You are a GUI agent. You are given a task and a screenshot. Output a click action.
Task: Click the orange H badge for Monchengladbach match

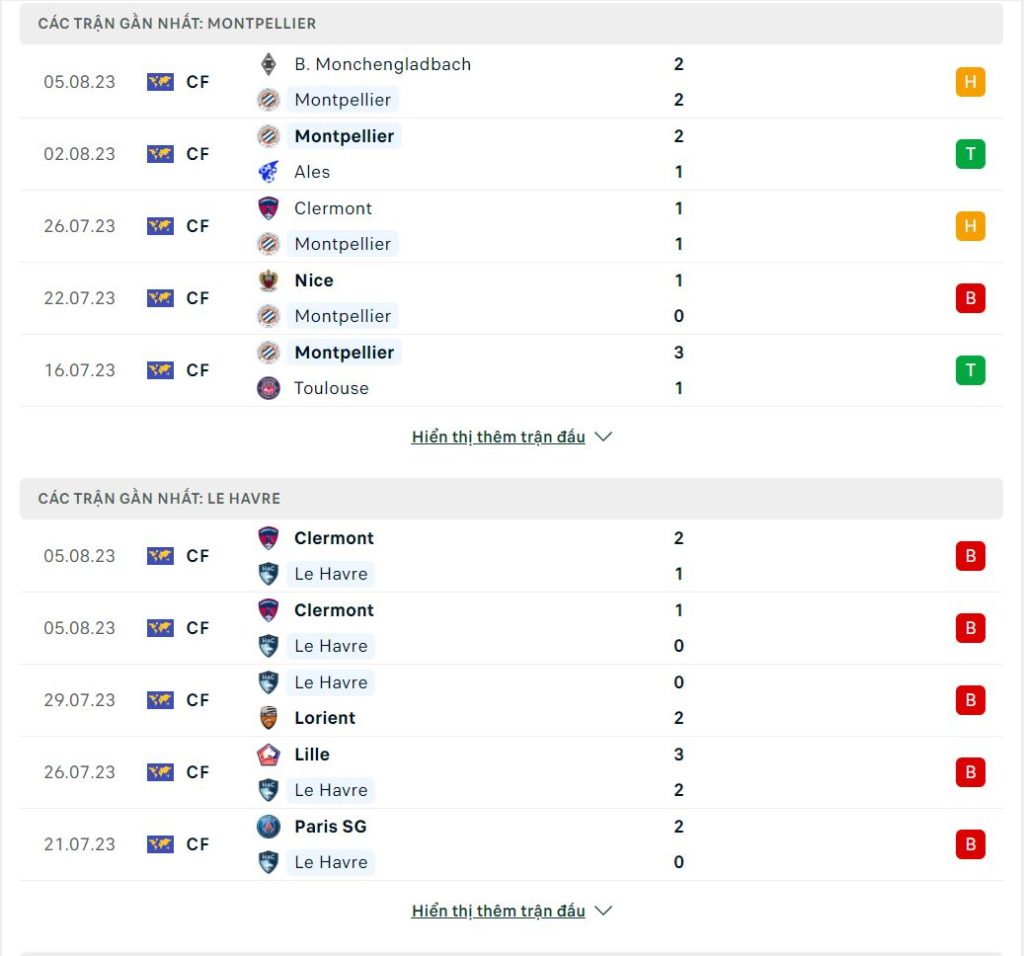pos(970,82)
